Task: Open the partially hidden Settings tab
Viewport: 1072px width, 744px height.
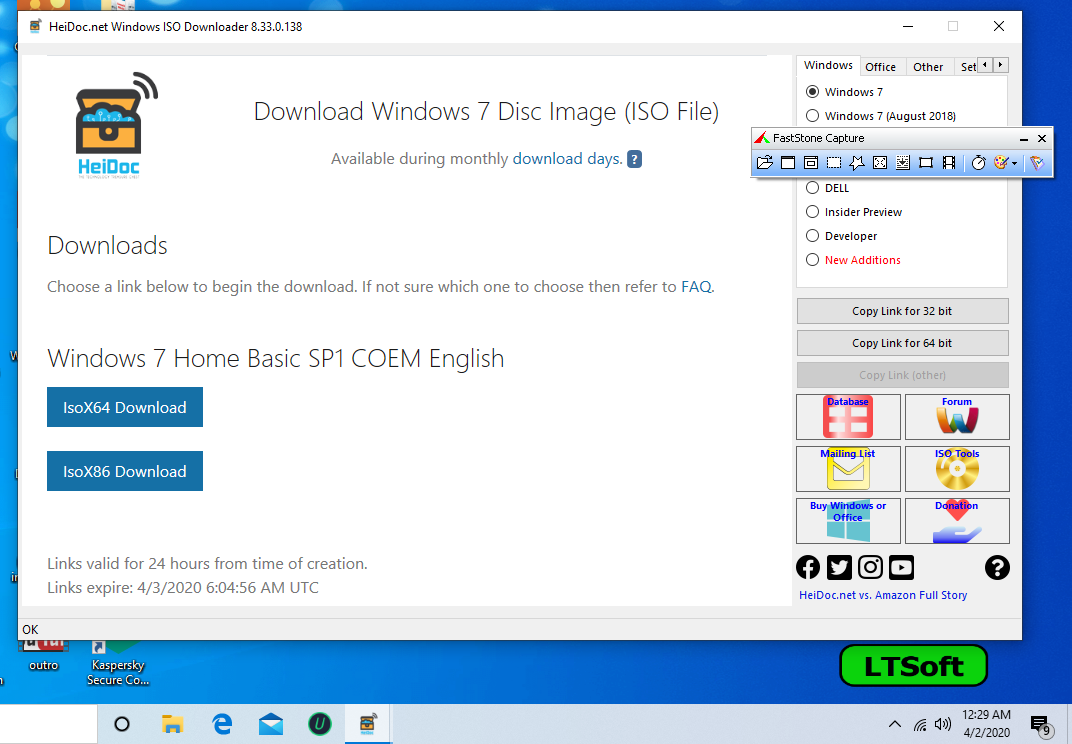Action: point(968,67)
